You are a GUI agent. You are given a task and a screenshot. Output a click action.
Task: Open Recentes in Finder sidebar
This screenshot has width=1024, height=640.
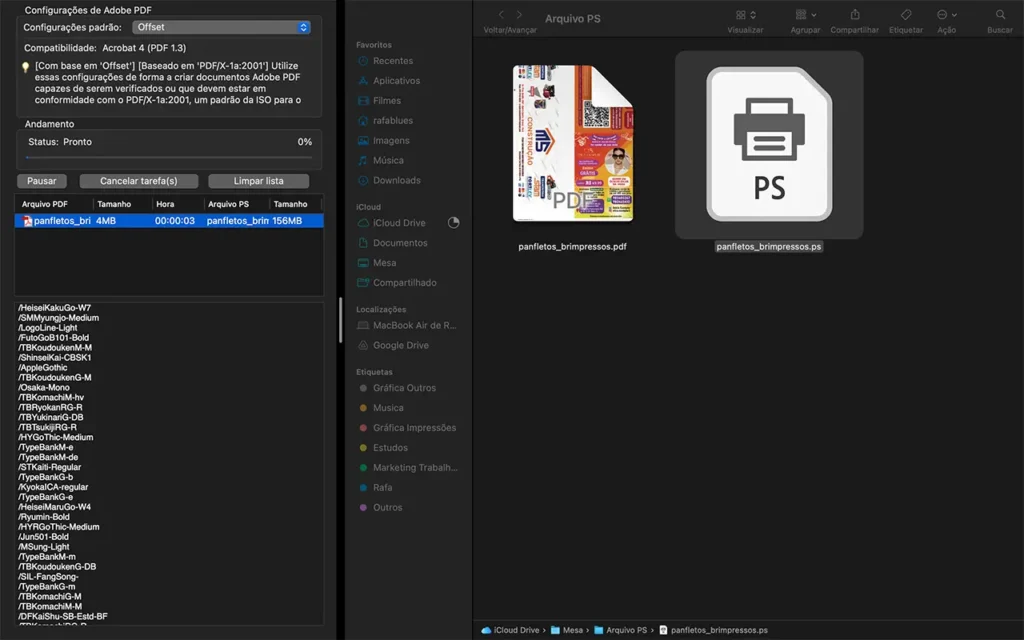pos(392,61)
